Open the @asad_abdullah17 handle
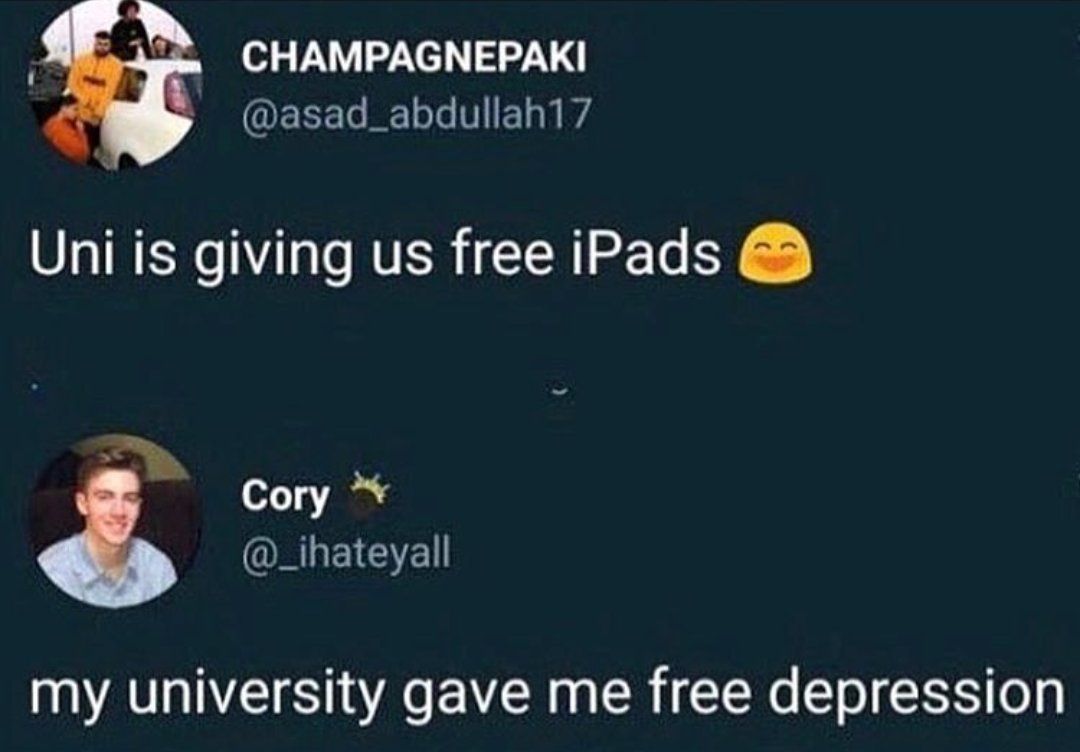Viewport: 1080px width, 752px height. pyautogui.click(x=416, y=115)
